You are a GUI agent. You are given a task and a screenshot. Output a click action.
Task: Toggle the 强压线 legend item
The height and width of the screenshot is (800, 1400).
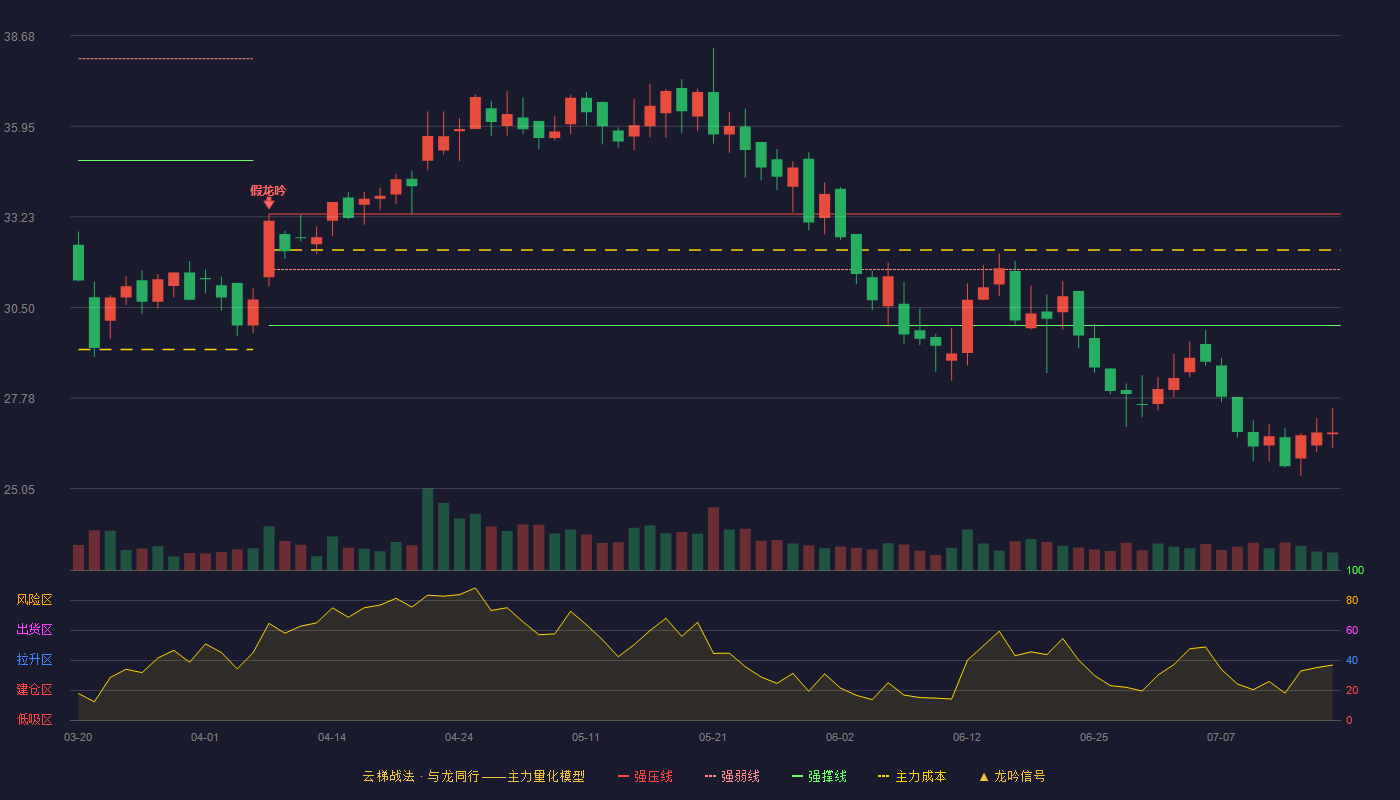click(x=645, y=776)
